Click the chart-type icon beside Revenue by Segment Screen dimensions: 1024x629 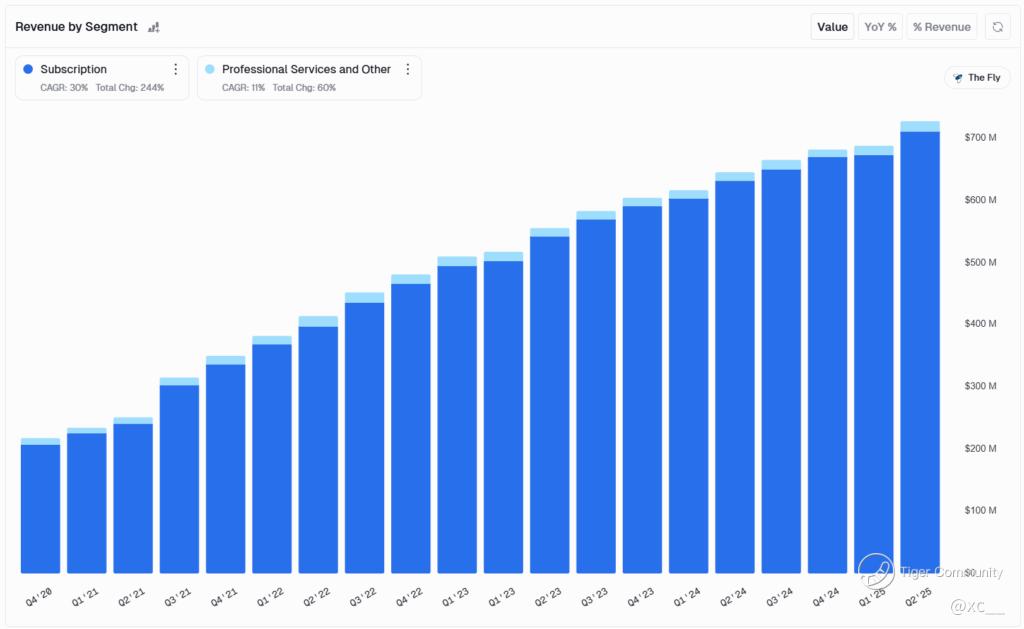[x=153, y=27]
